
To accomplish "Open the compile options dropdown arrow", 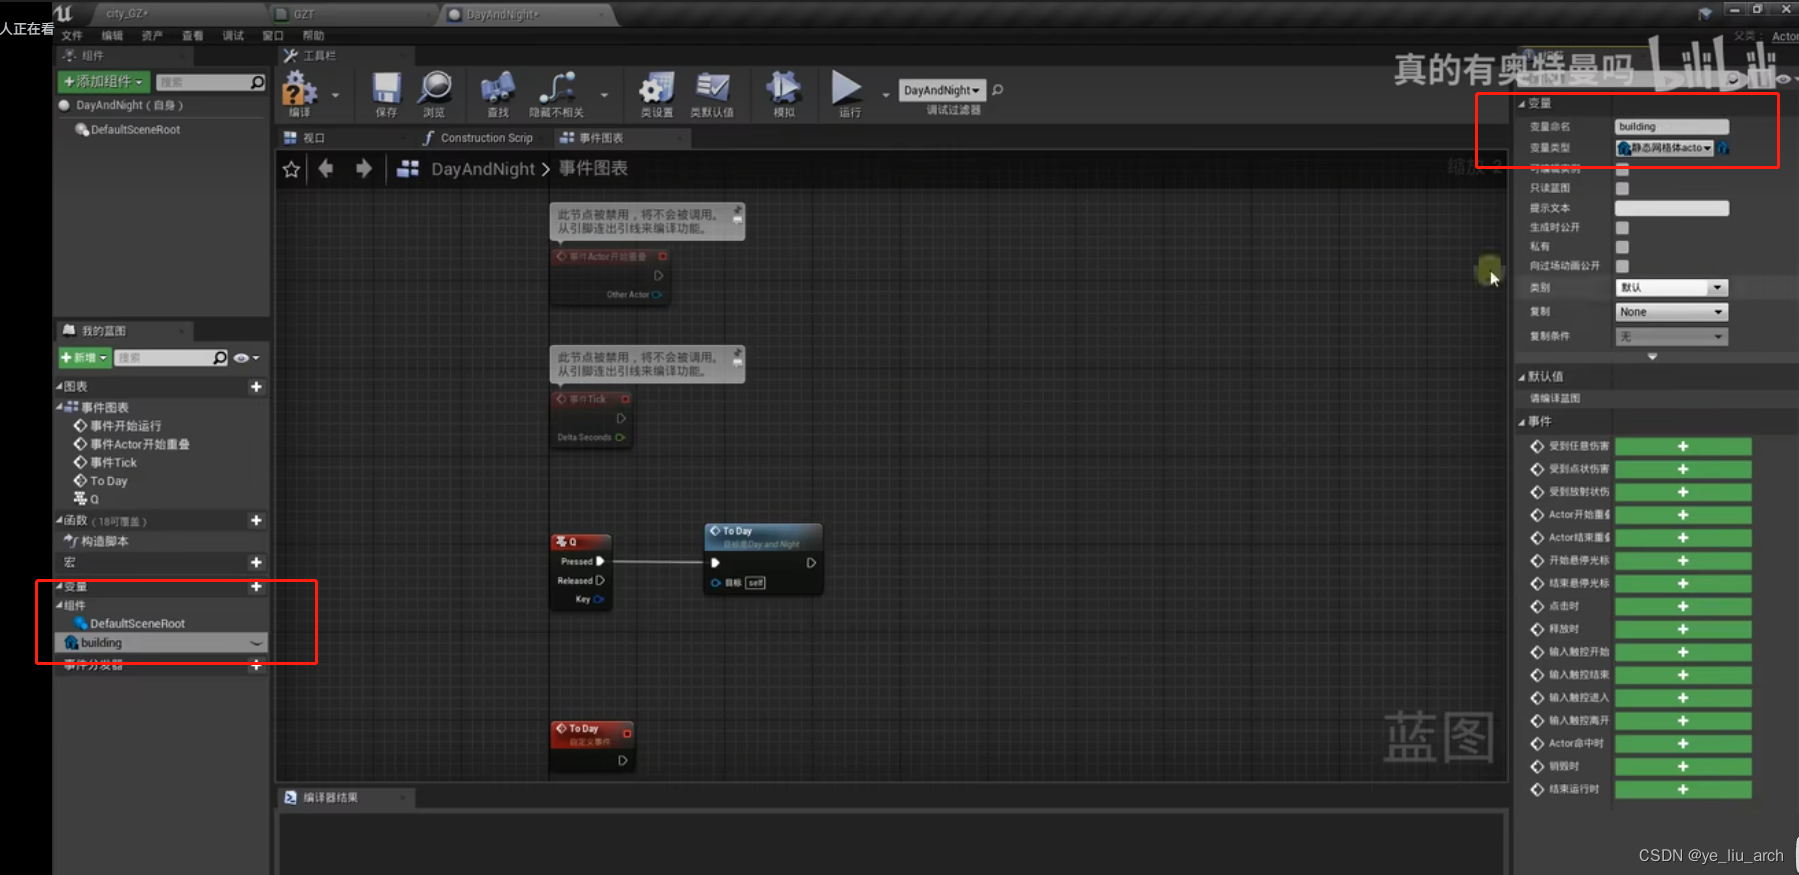I will pyautogui.click(x=335, y=95).
